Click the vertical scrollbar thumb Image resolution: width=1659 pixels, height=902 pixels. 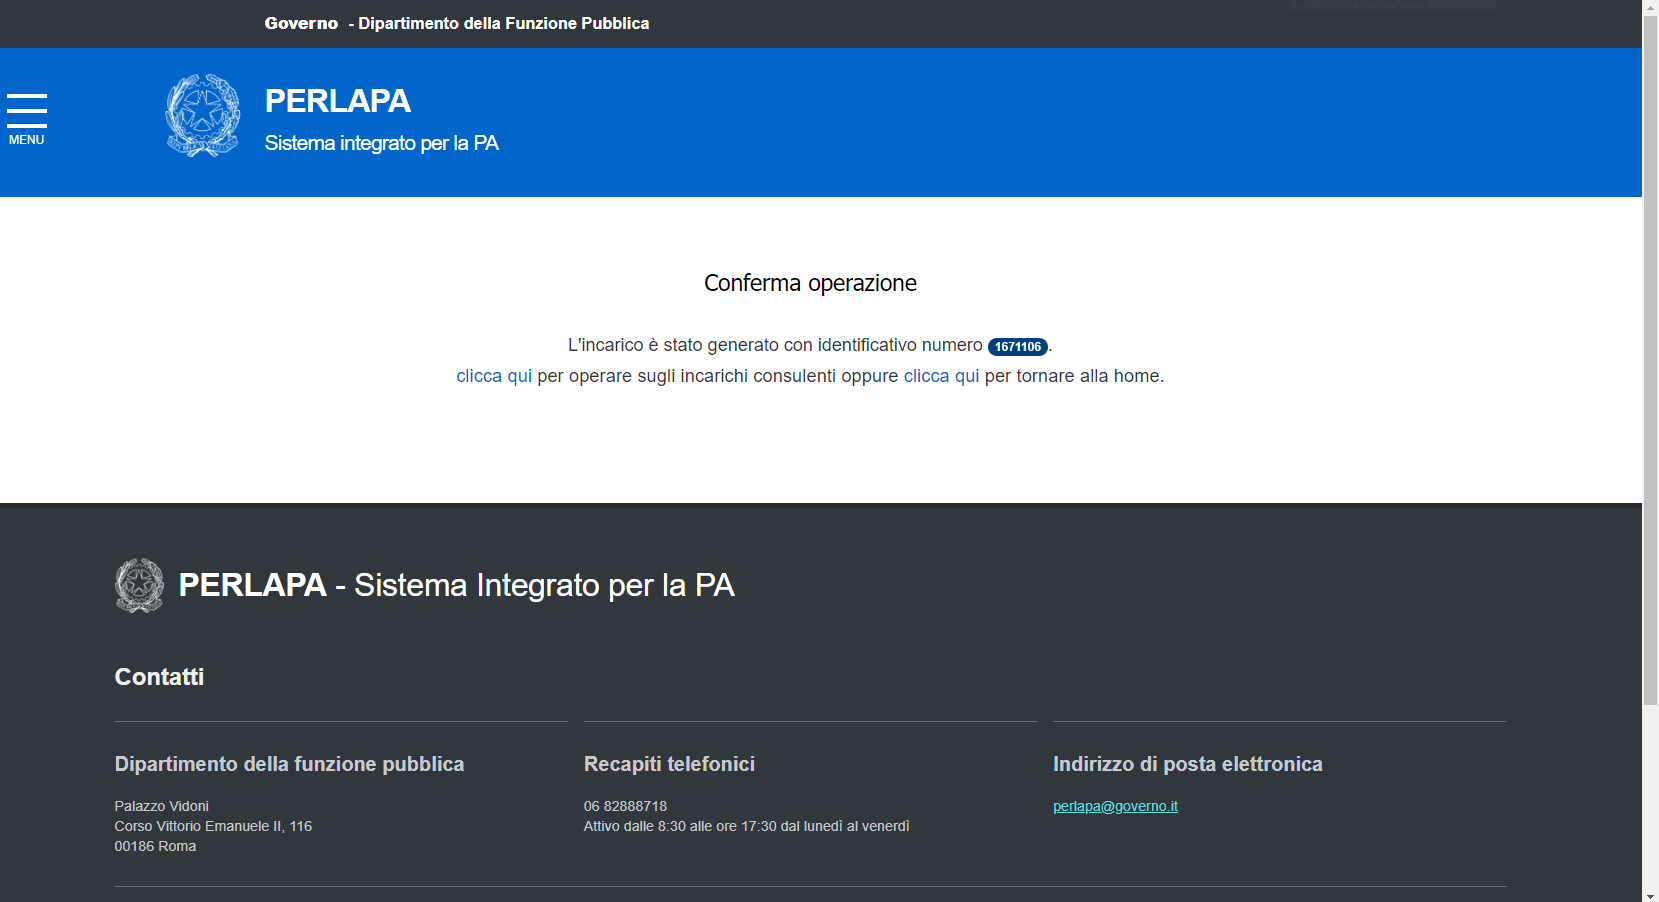[1650, 360]
